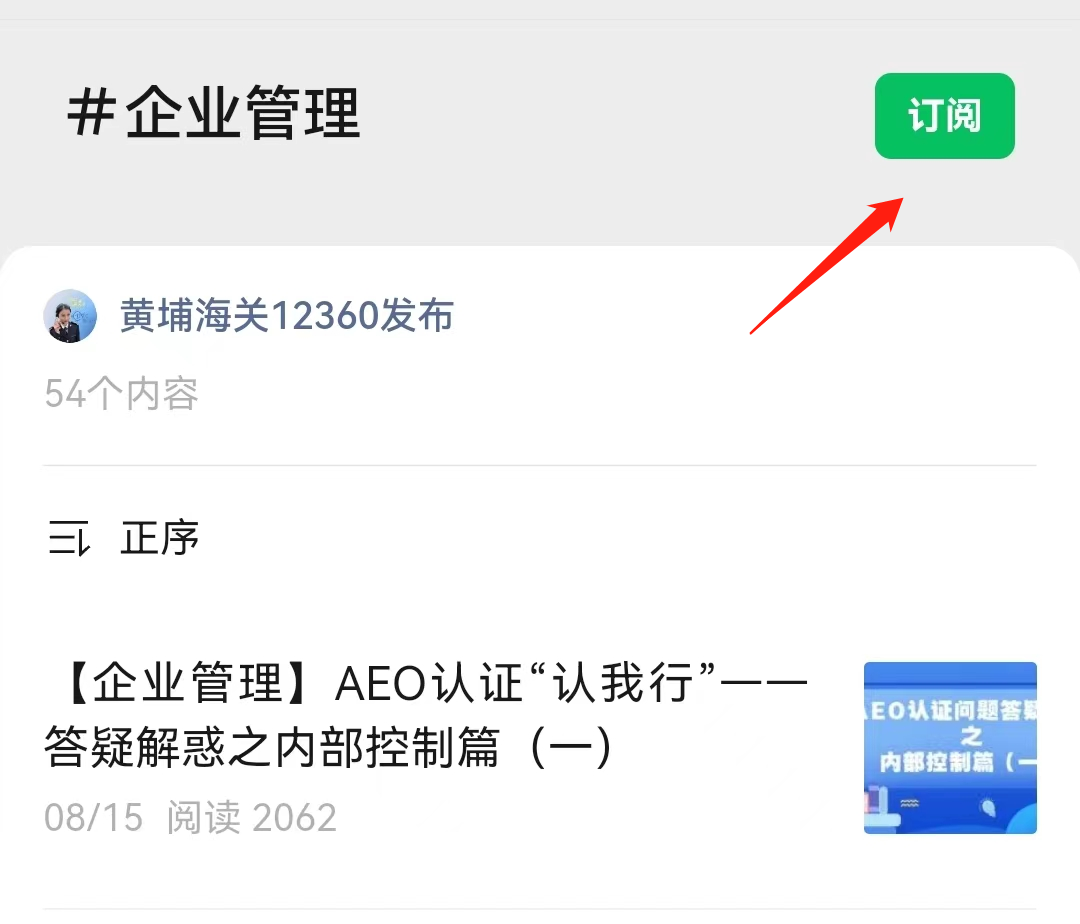This screenshot has width=1080, height=924.
Task: Tap the green 订阅 subscribe button
Action: tap(944, 116)
